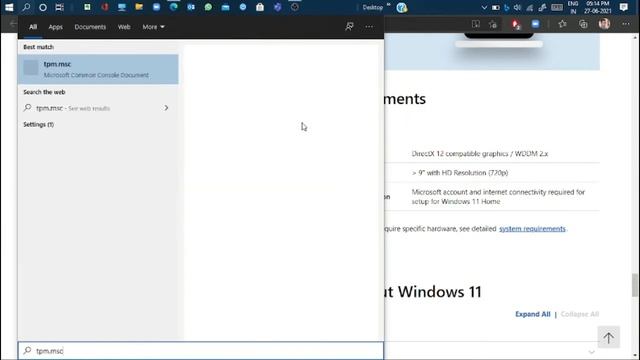640x360 pixels.
Task: Open Outlook from the taskbar
Action: [191, 7]
